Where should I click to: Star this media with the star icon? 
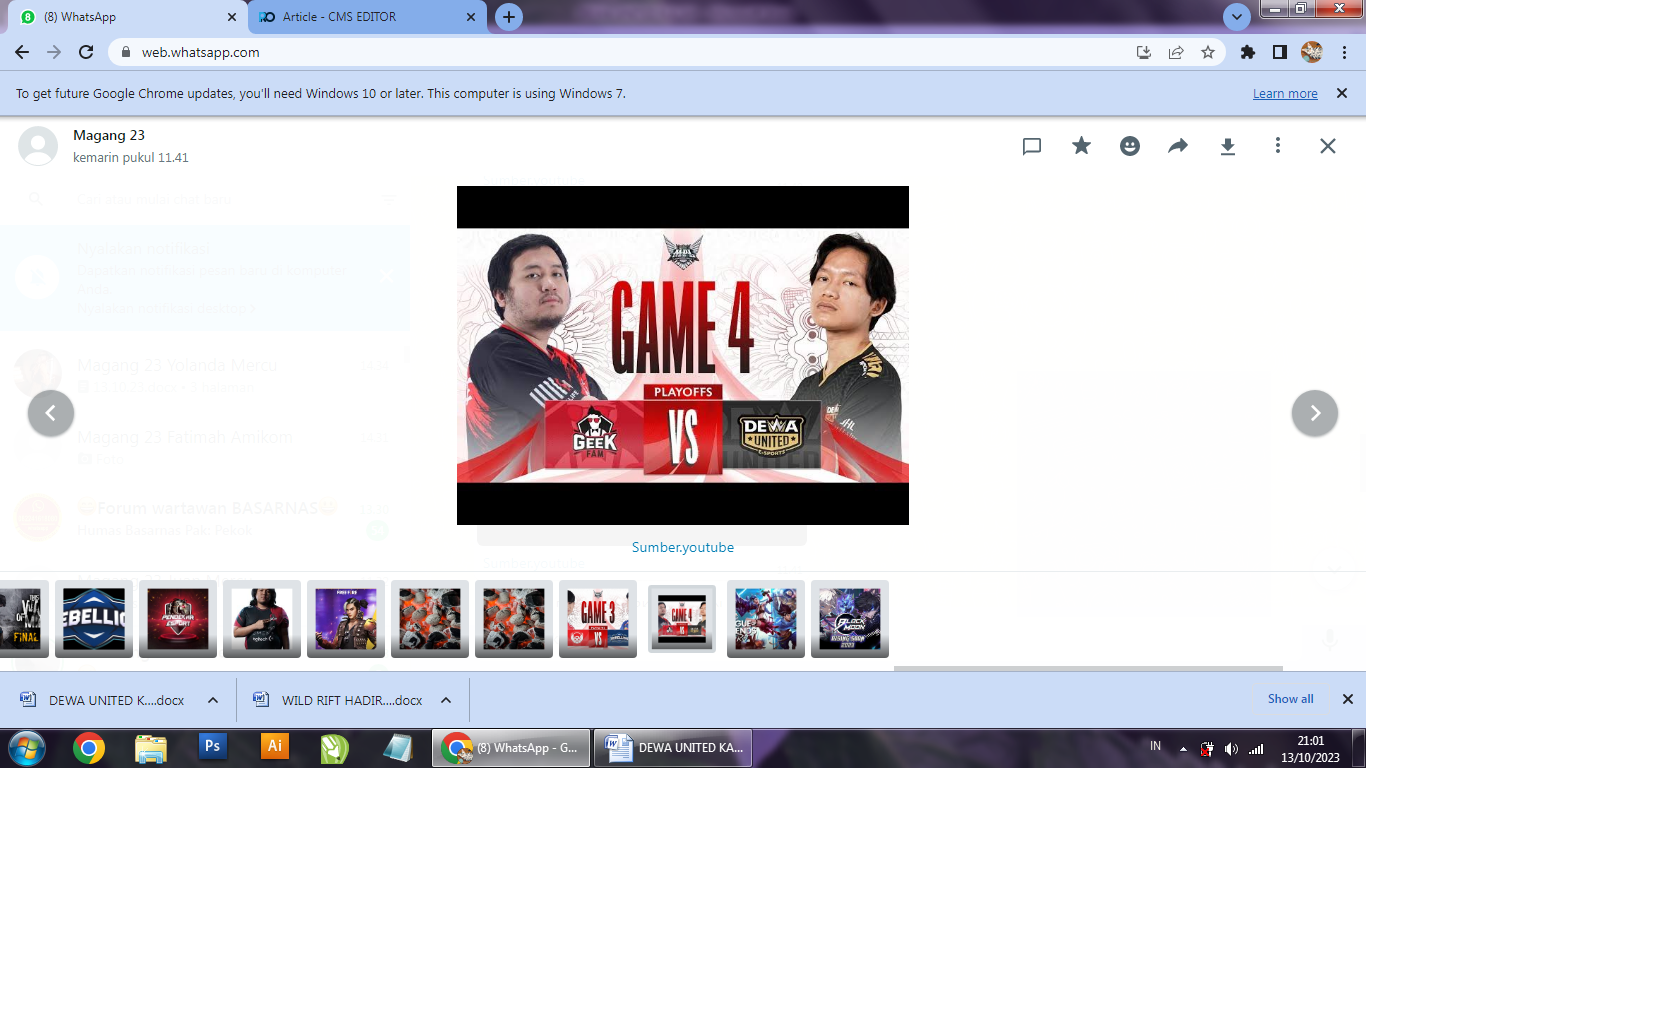(1081, 146)
